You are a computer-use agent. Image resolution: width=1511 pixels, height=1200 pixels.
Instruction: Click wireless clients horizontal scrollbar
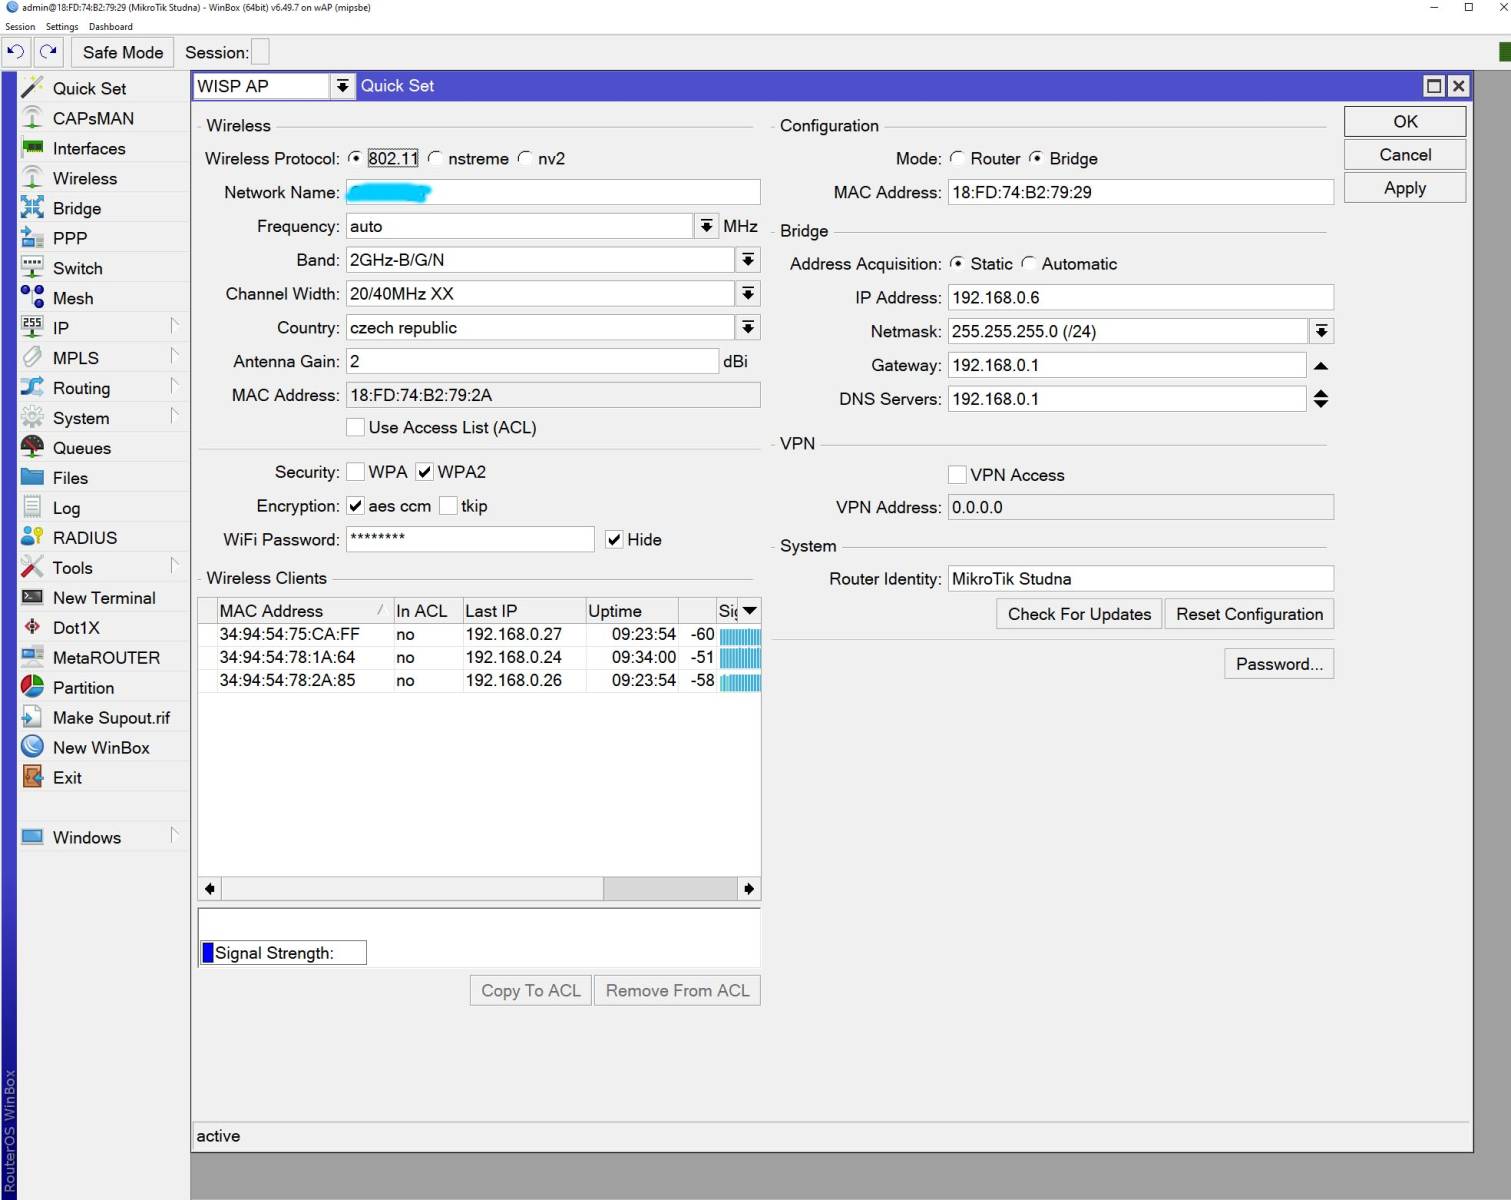[x=479, y=888]
